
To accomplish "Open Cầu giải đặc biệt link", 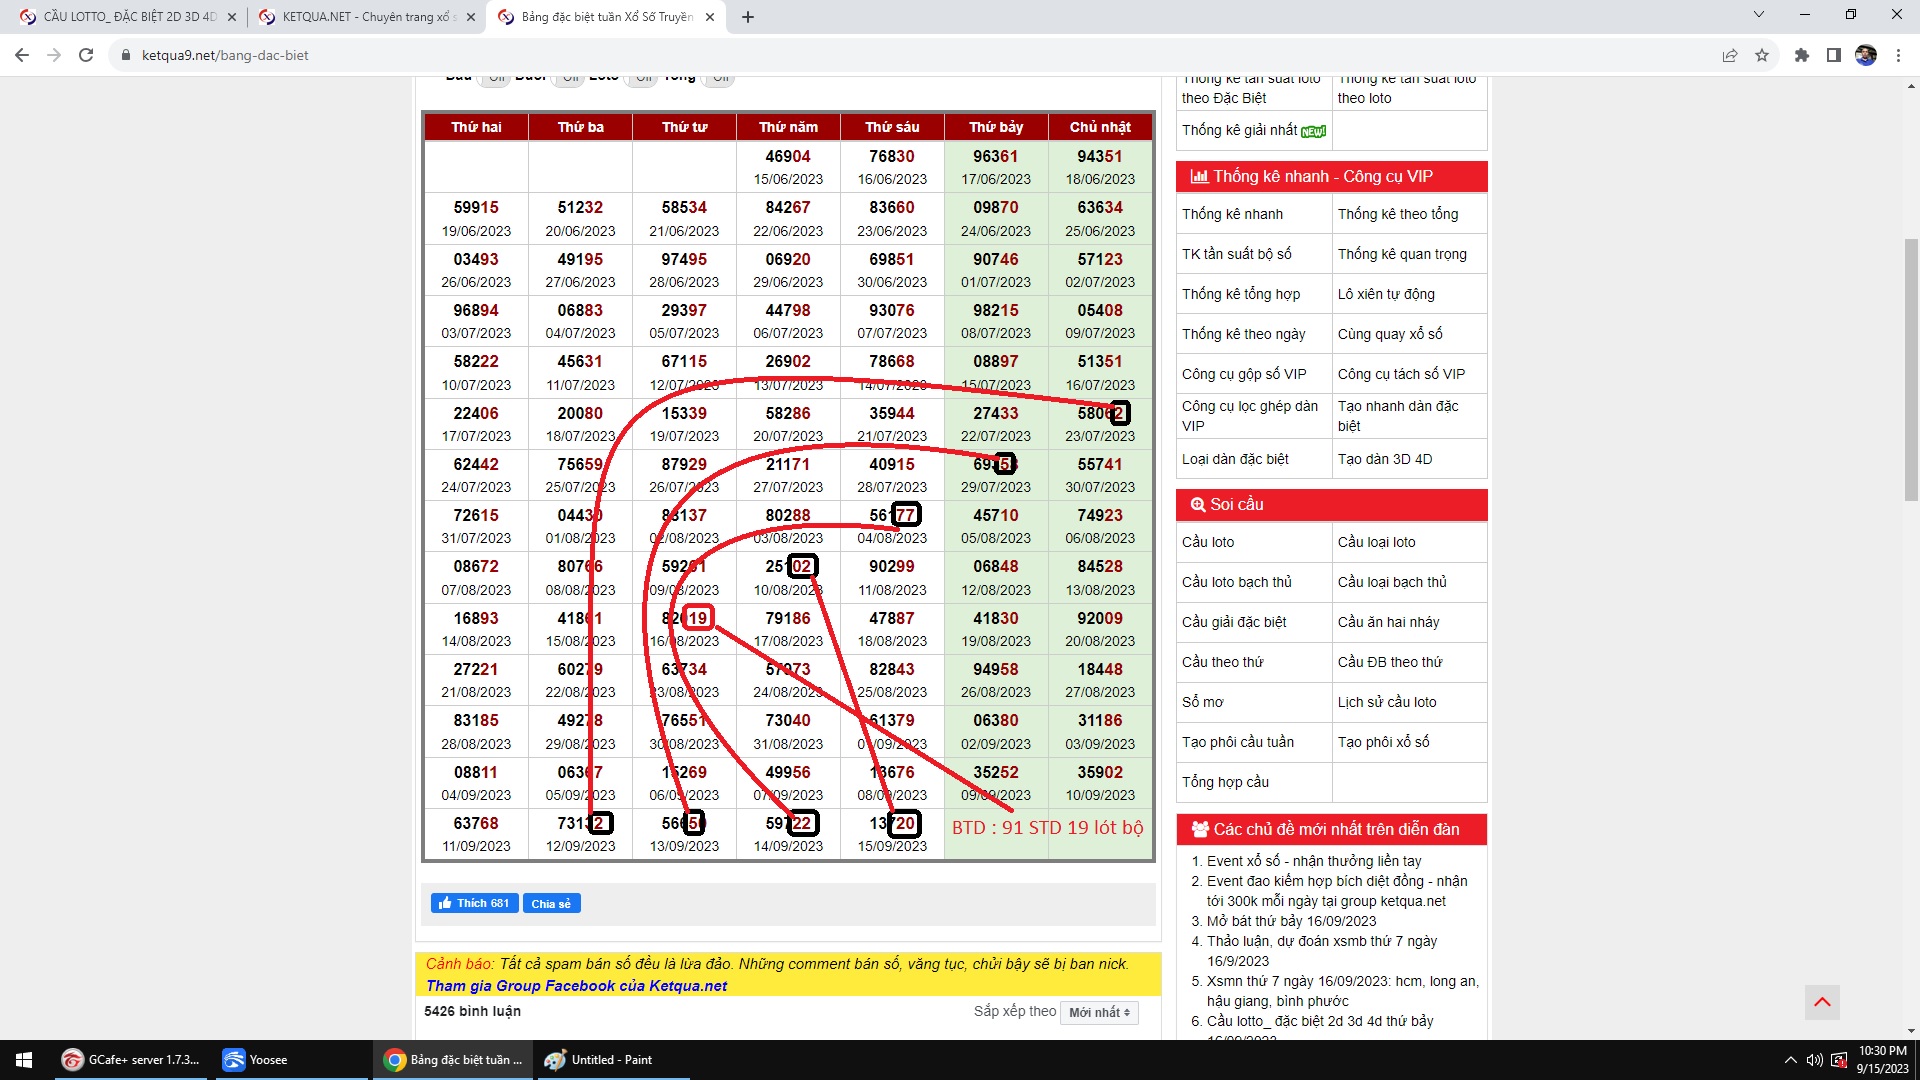I will [x=1234, y=622].
